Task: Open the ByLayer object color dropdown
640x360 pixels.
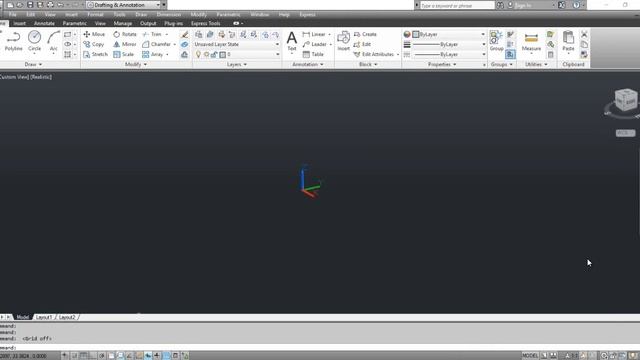Action: point(449,34)
